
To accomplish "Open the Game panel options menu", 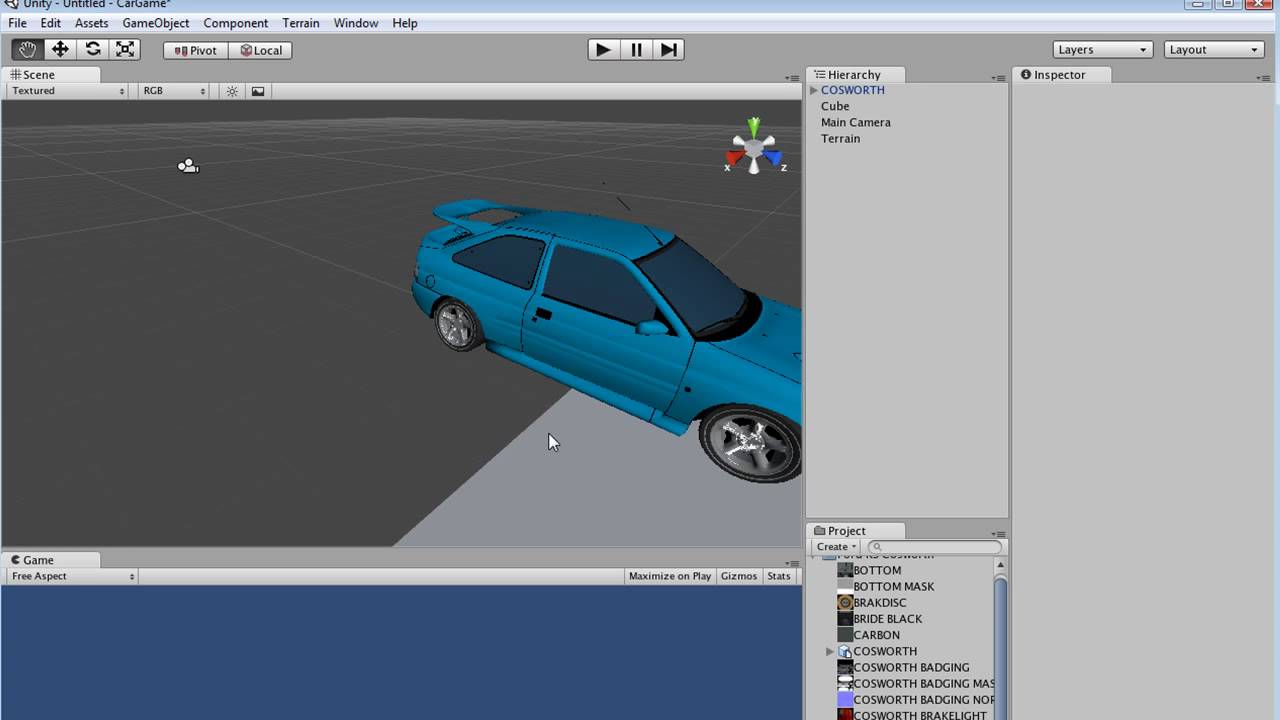I will (794, 562).
